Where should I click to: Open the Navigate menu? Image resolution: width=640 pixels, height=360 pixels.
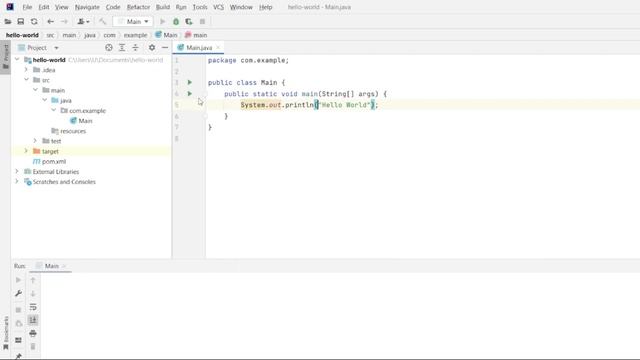point(87,7)
